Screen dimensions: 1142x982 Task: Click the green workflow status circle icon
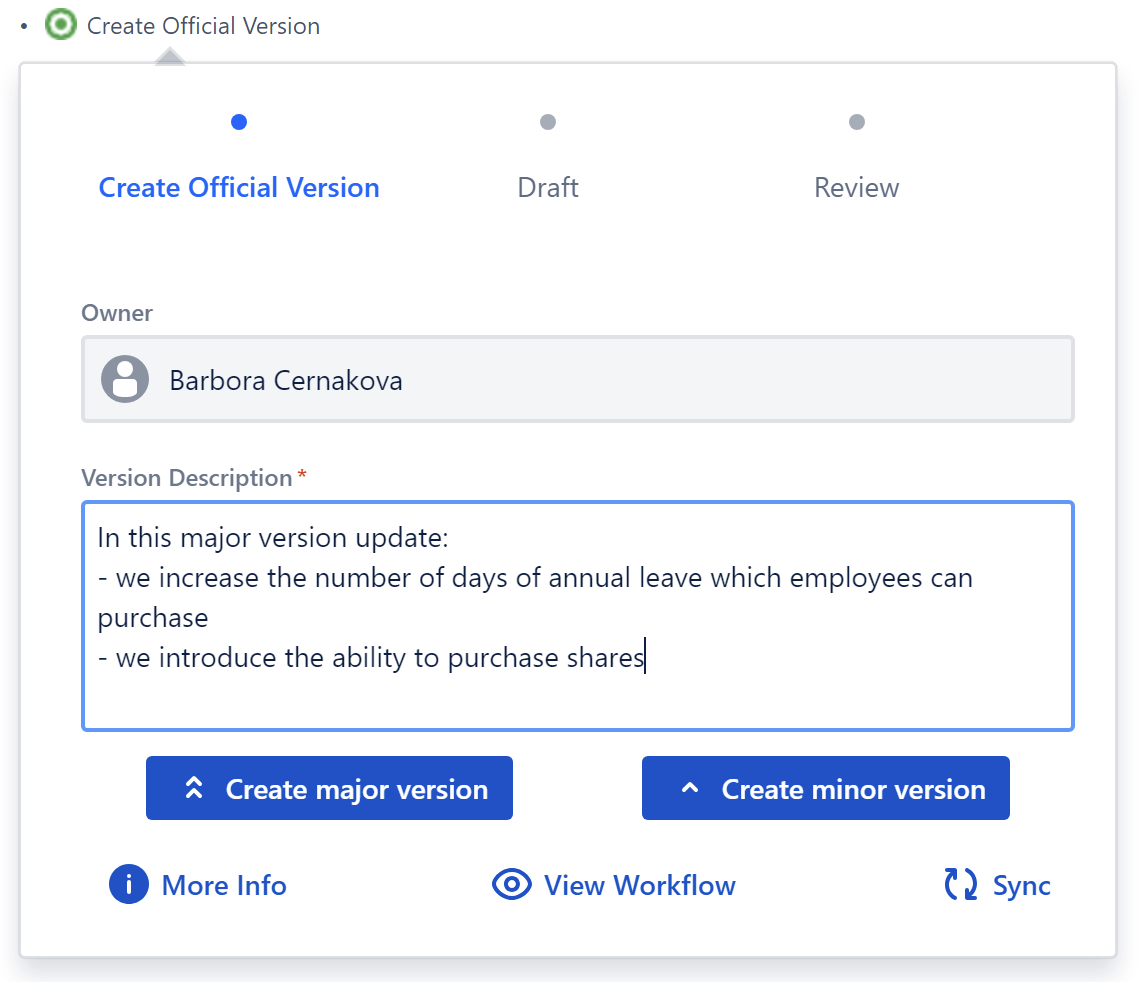pyautogui.click(x=61, y=25)
